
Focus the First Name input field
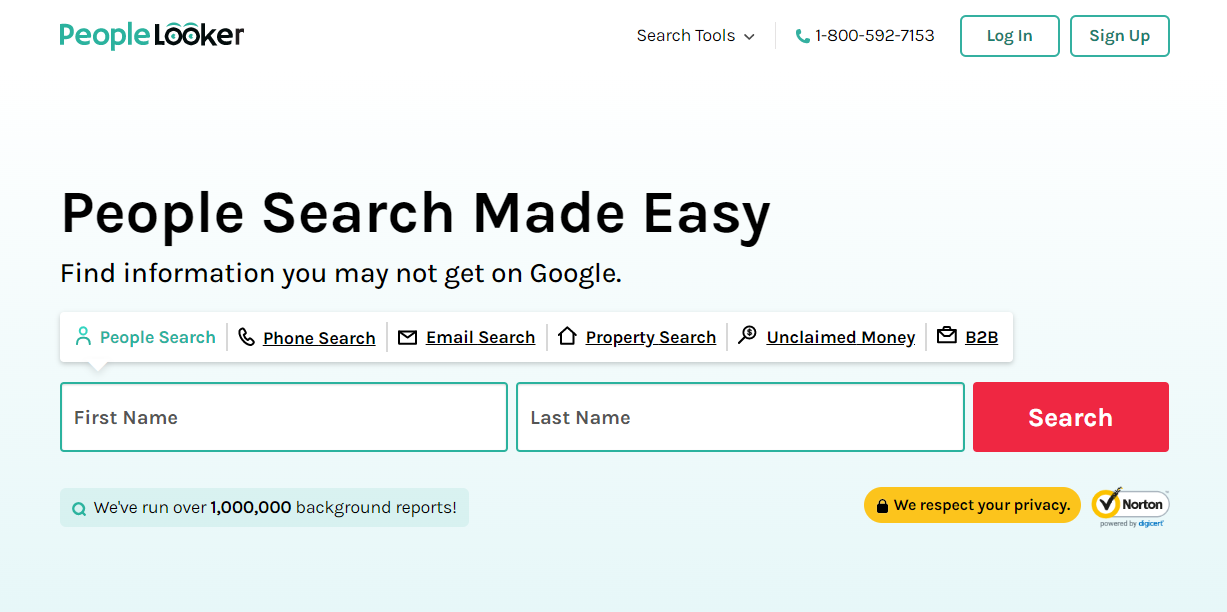click(284, 417)
